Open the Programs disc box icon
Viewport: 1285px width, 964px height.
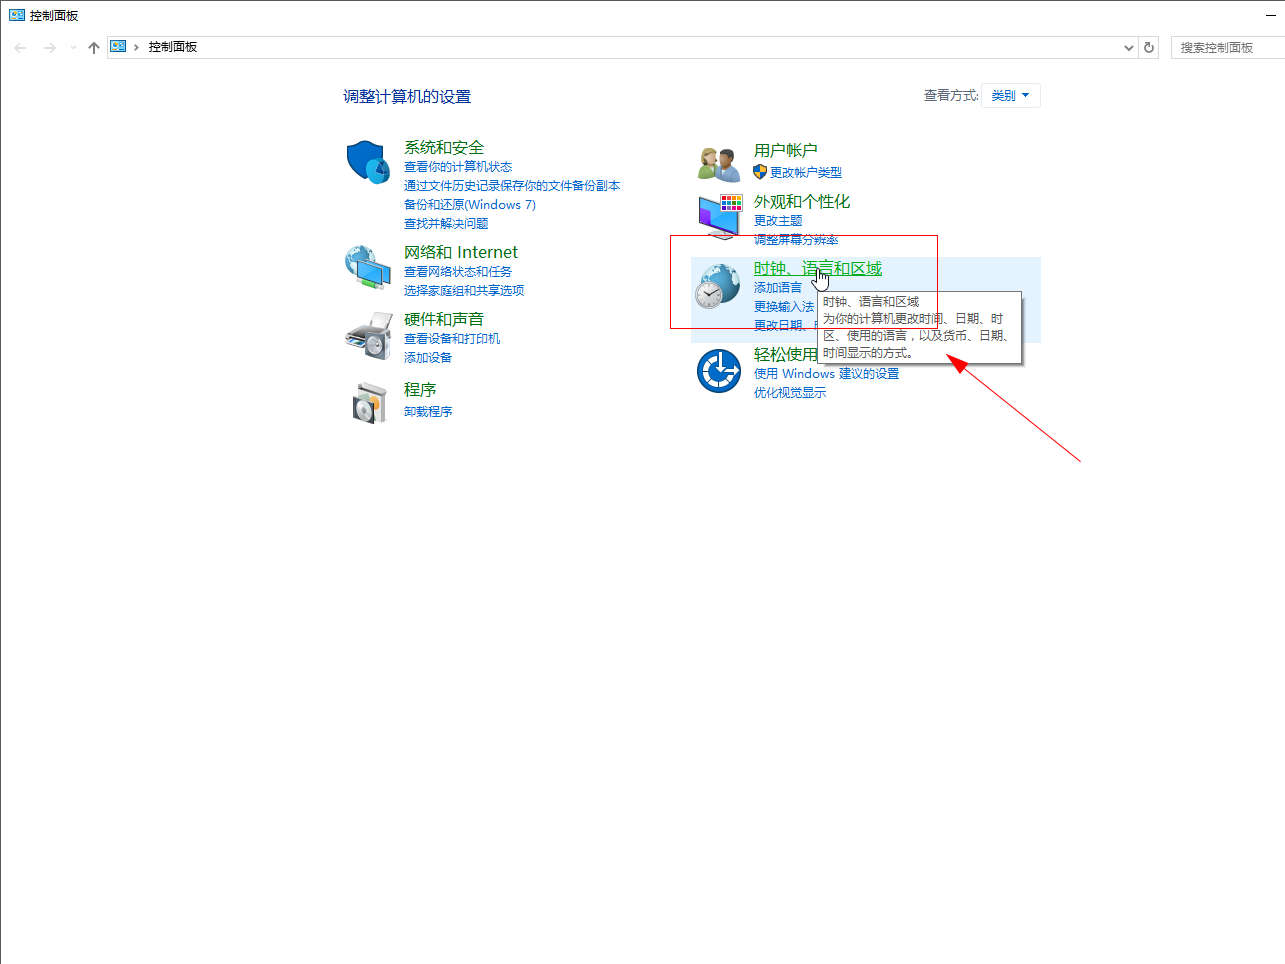coord(368,402)
